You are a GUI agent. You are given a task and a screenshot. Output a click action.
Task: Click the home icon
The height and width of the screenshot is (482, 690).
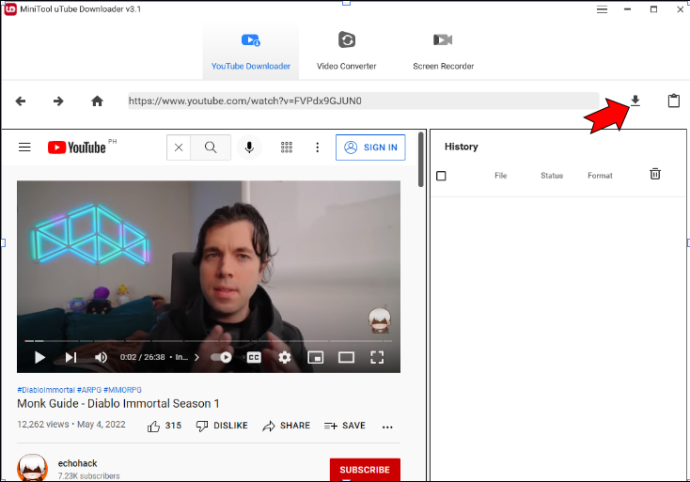click(97, 101)
